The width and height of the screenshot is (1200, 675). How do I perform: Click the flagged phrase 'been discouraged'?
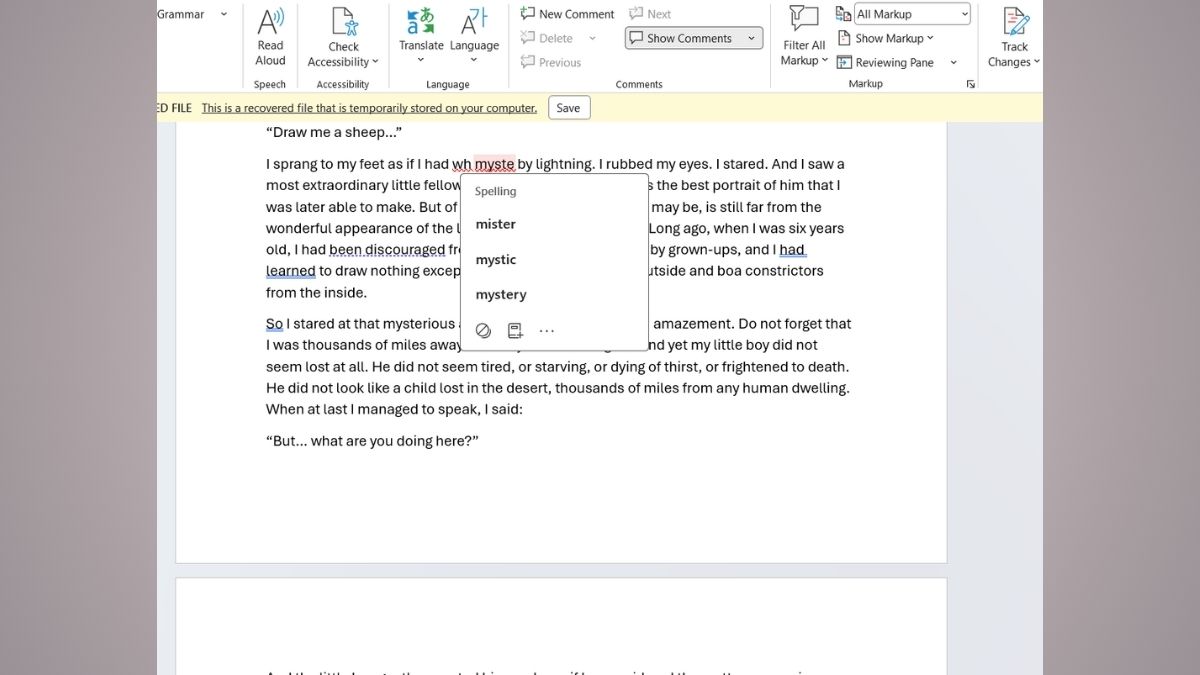click(387, 250)
